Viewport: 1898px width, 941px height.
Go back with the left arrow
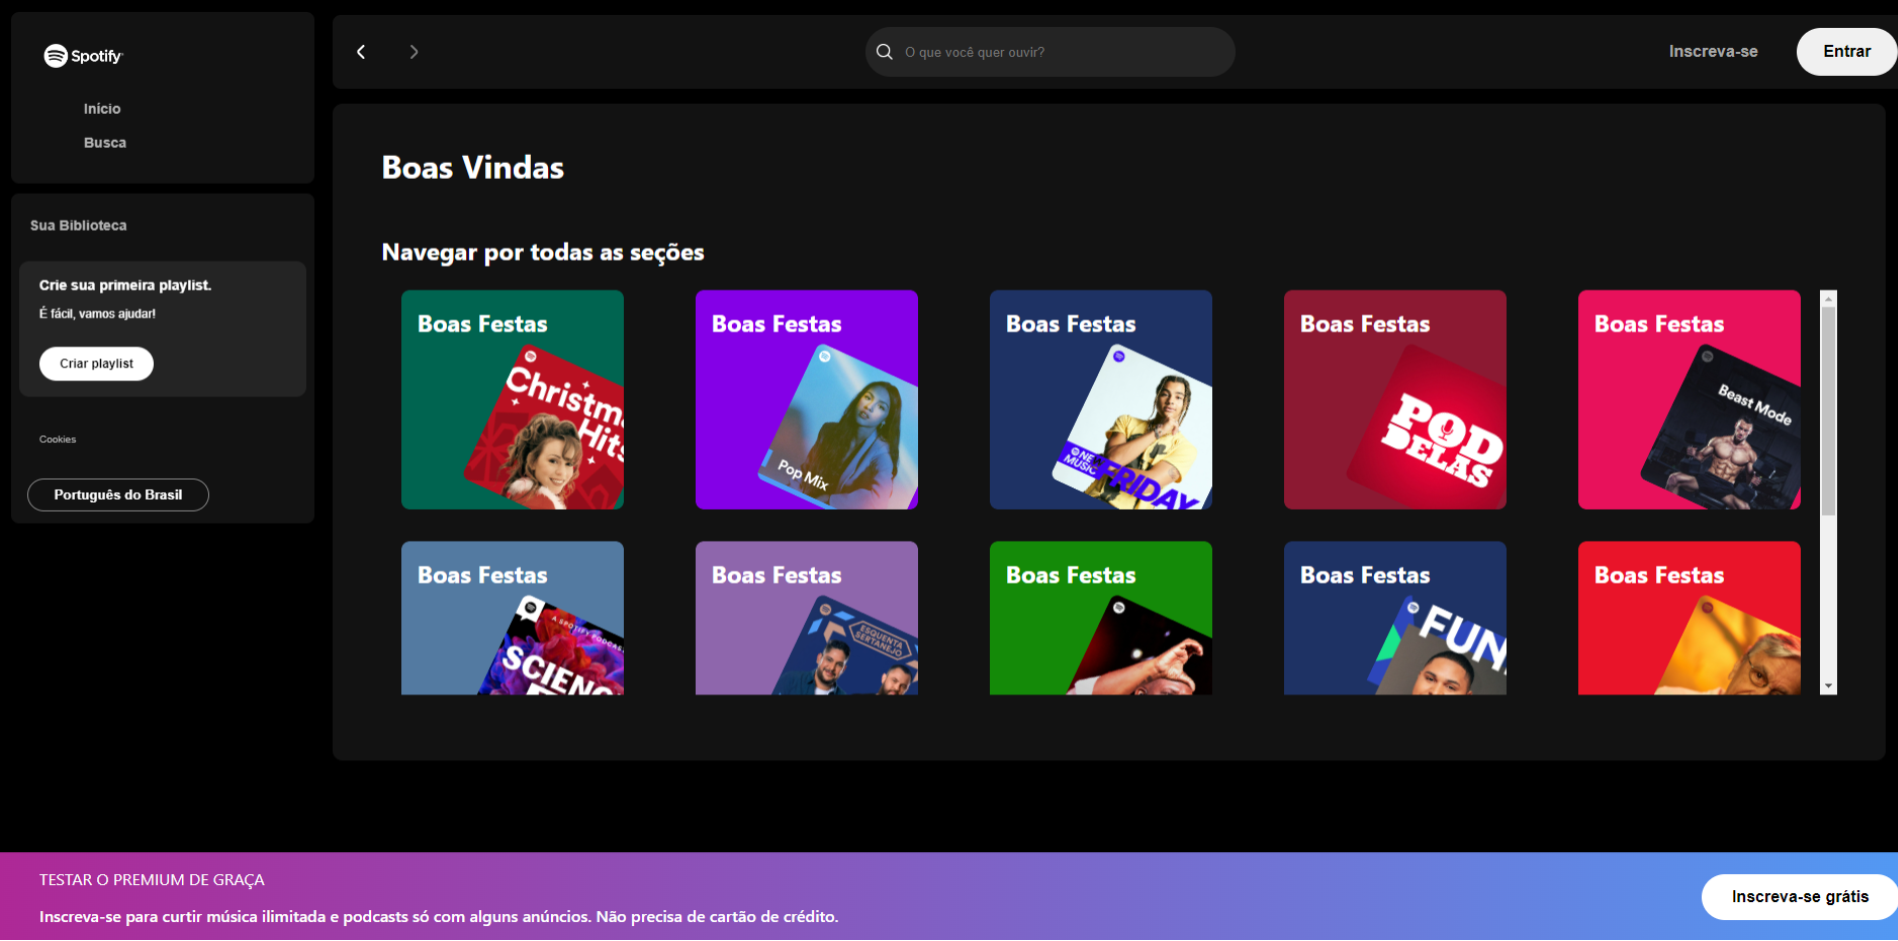tap(361, 52)
